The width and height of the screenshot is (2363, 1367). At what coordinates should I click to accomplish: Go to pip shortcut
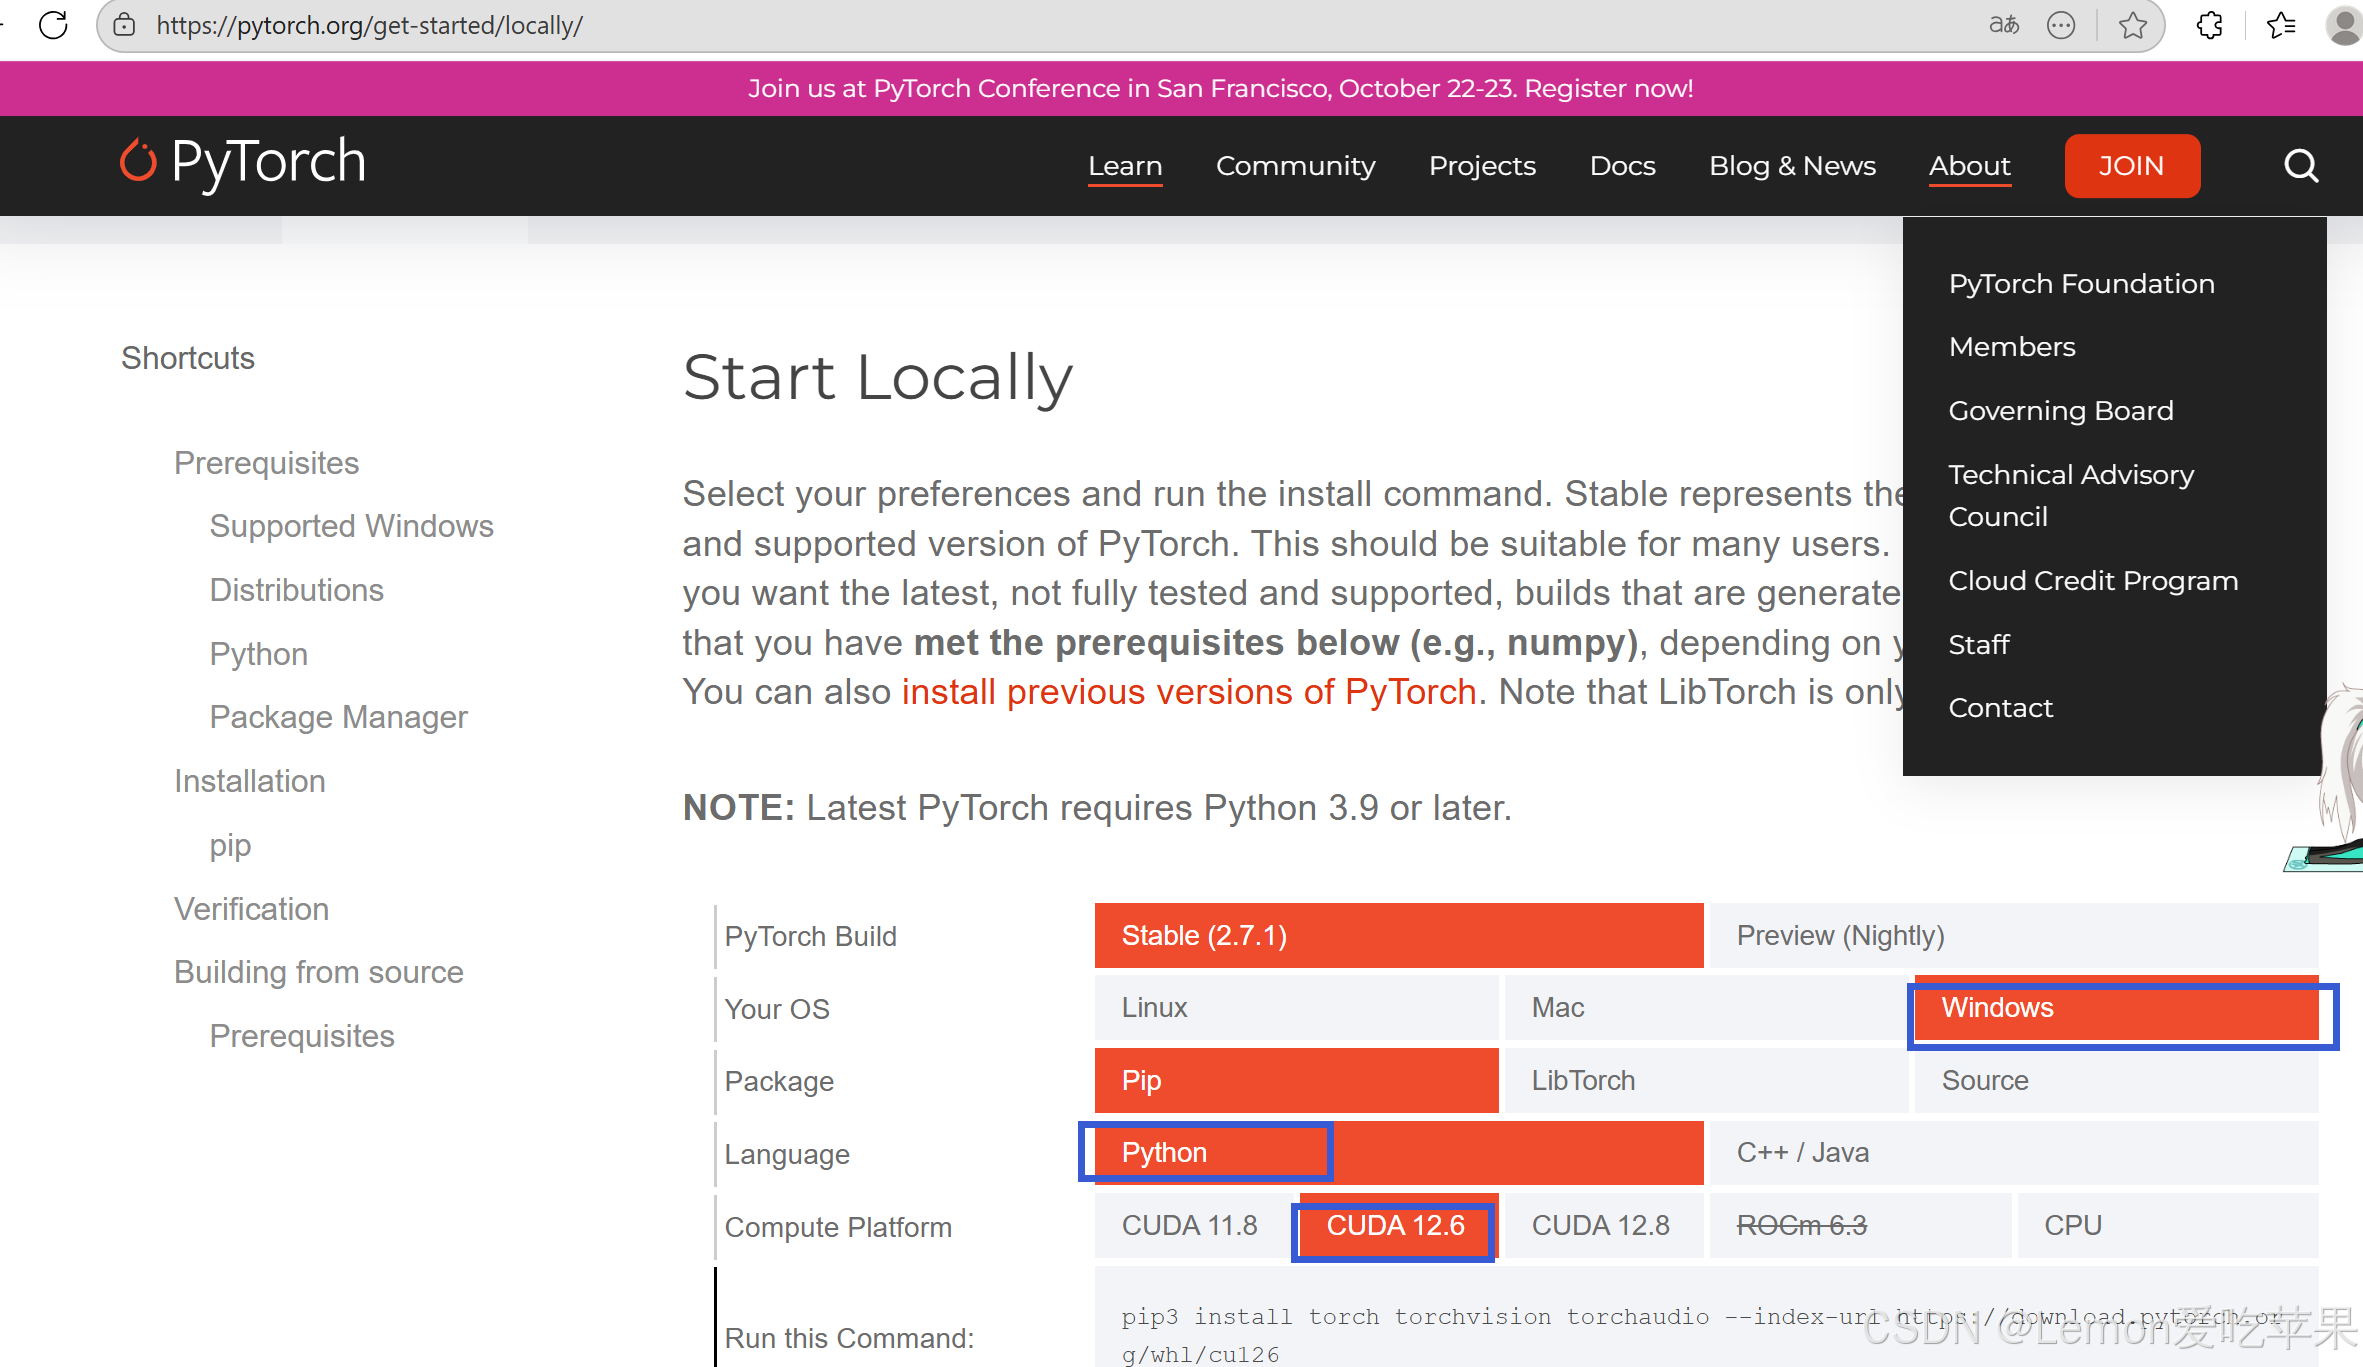(231, 846)
